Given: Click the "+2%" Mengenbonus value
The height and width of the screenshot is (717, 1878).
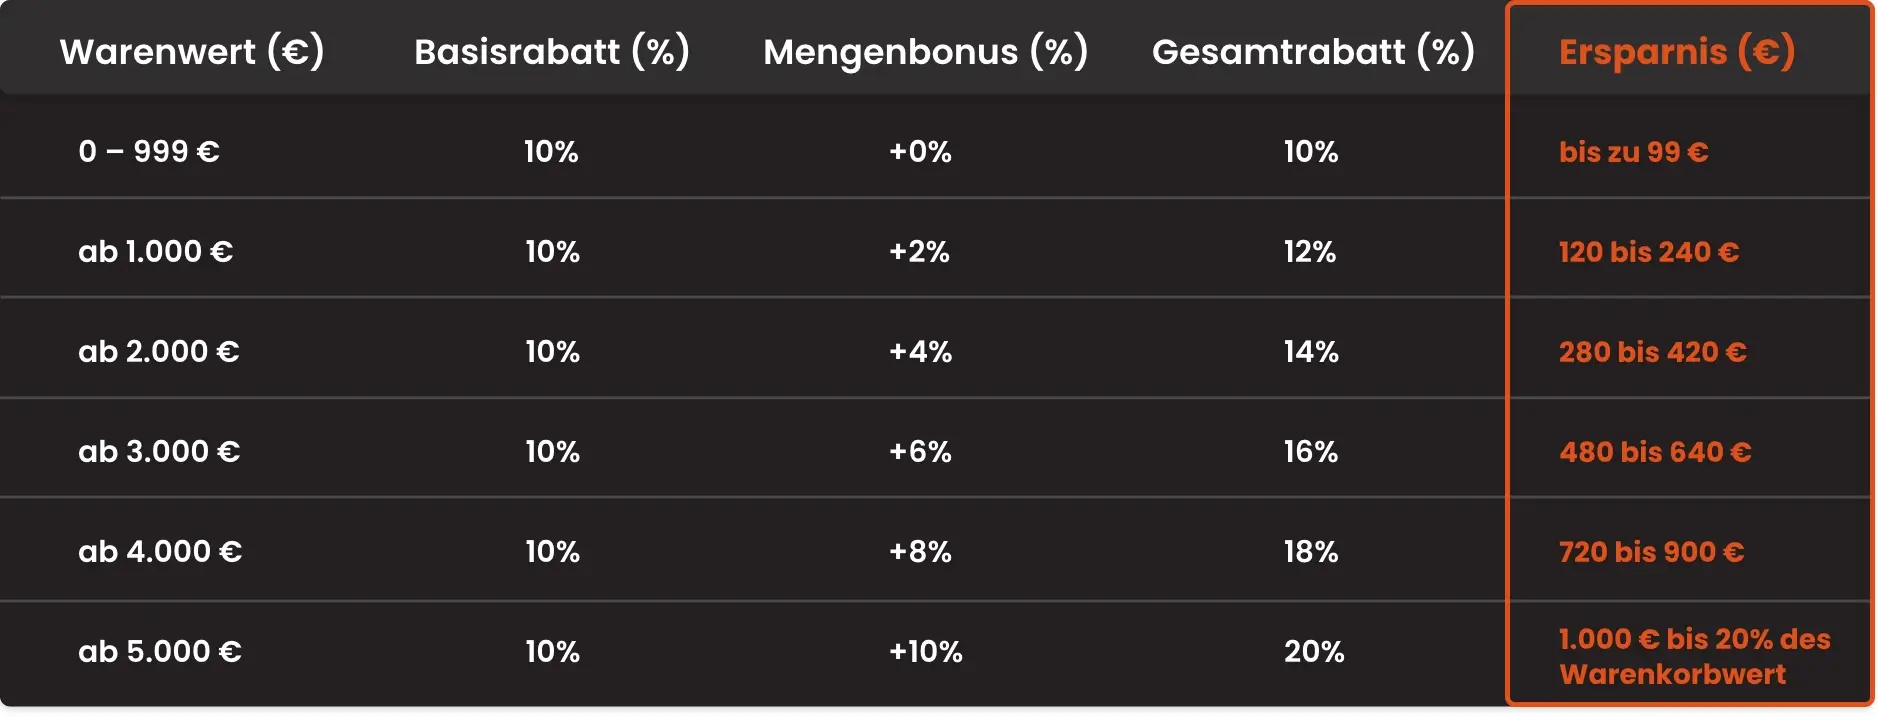Looking at the screenshot, I should (919, 252).
